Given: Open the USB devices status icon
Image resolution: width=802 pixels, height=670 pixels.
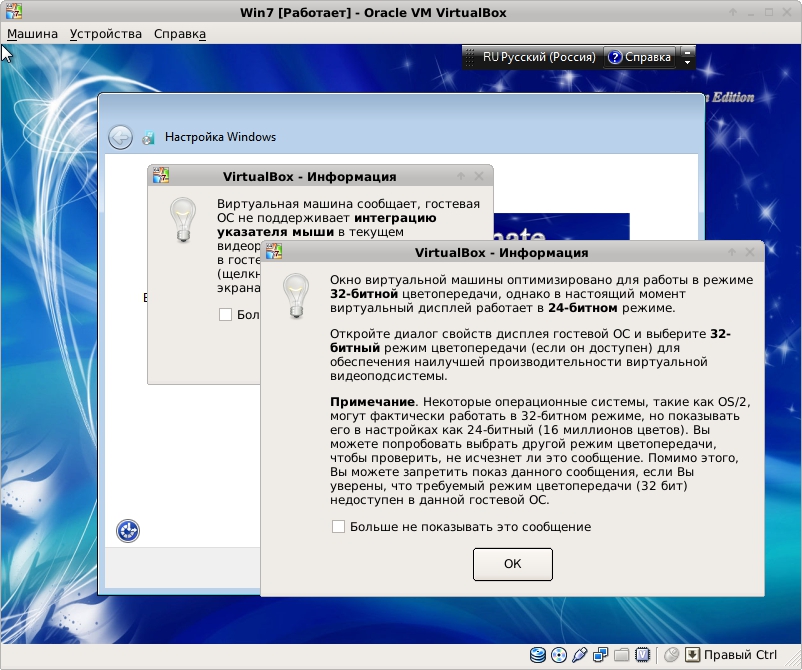Looking at the screenshot, I should (580, 655).
